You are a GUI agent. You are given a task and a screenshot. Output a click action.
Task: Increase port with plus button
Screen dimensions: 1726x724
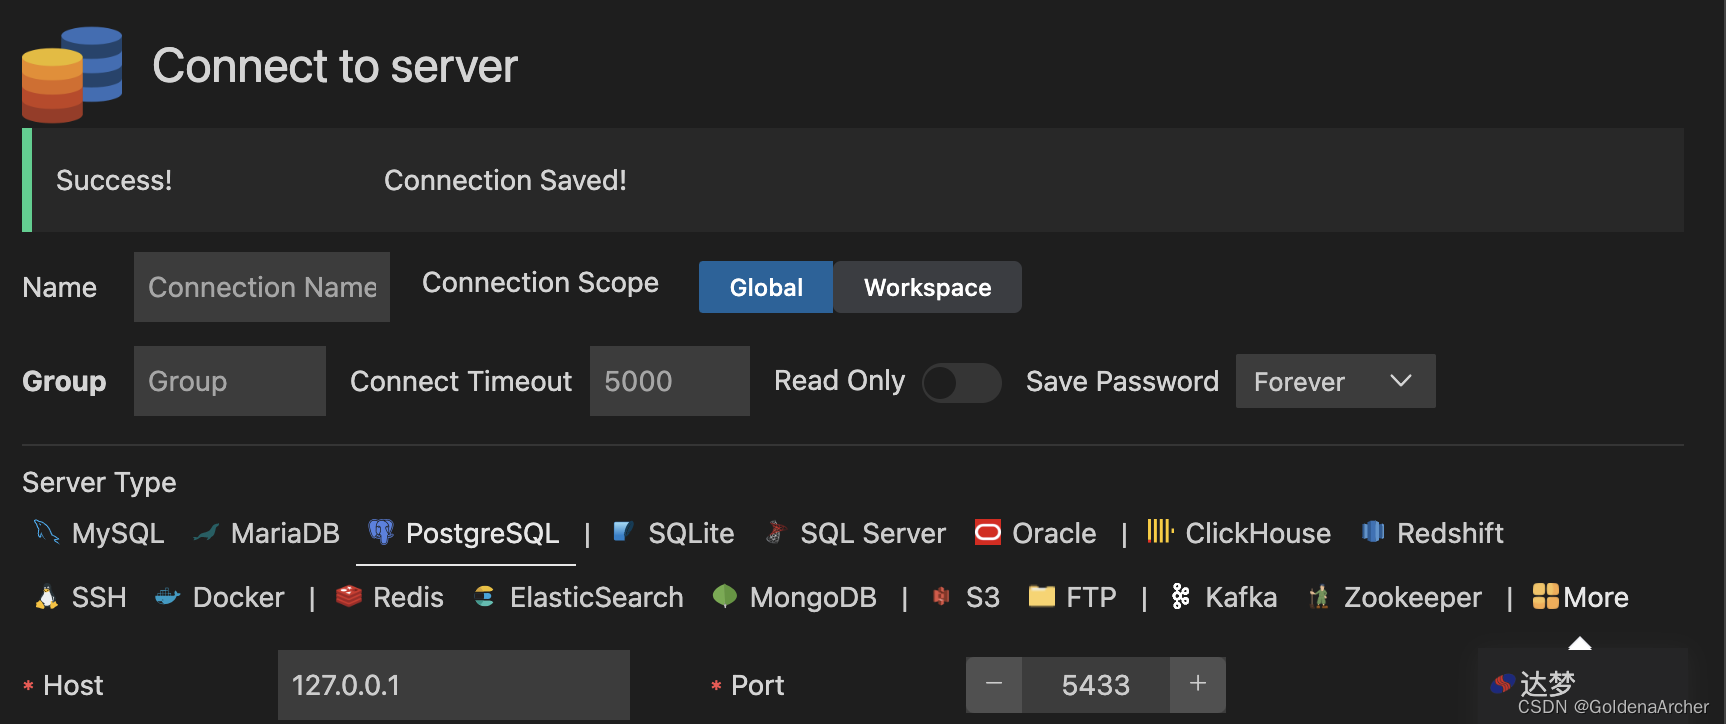coord(1198,684)
